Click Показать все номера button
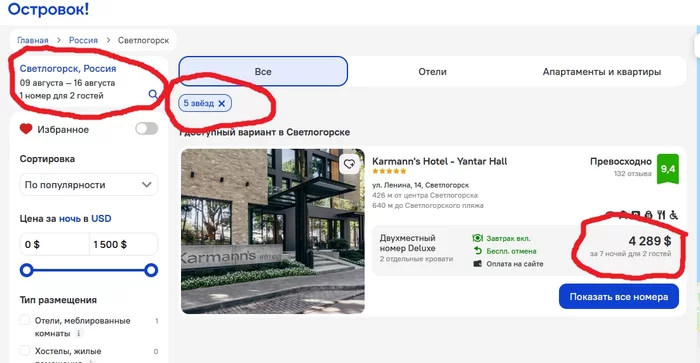700x363 pixels. tap(619, 296)
